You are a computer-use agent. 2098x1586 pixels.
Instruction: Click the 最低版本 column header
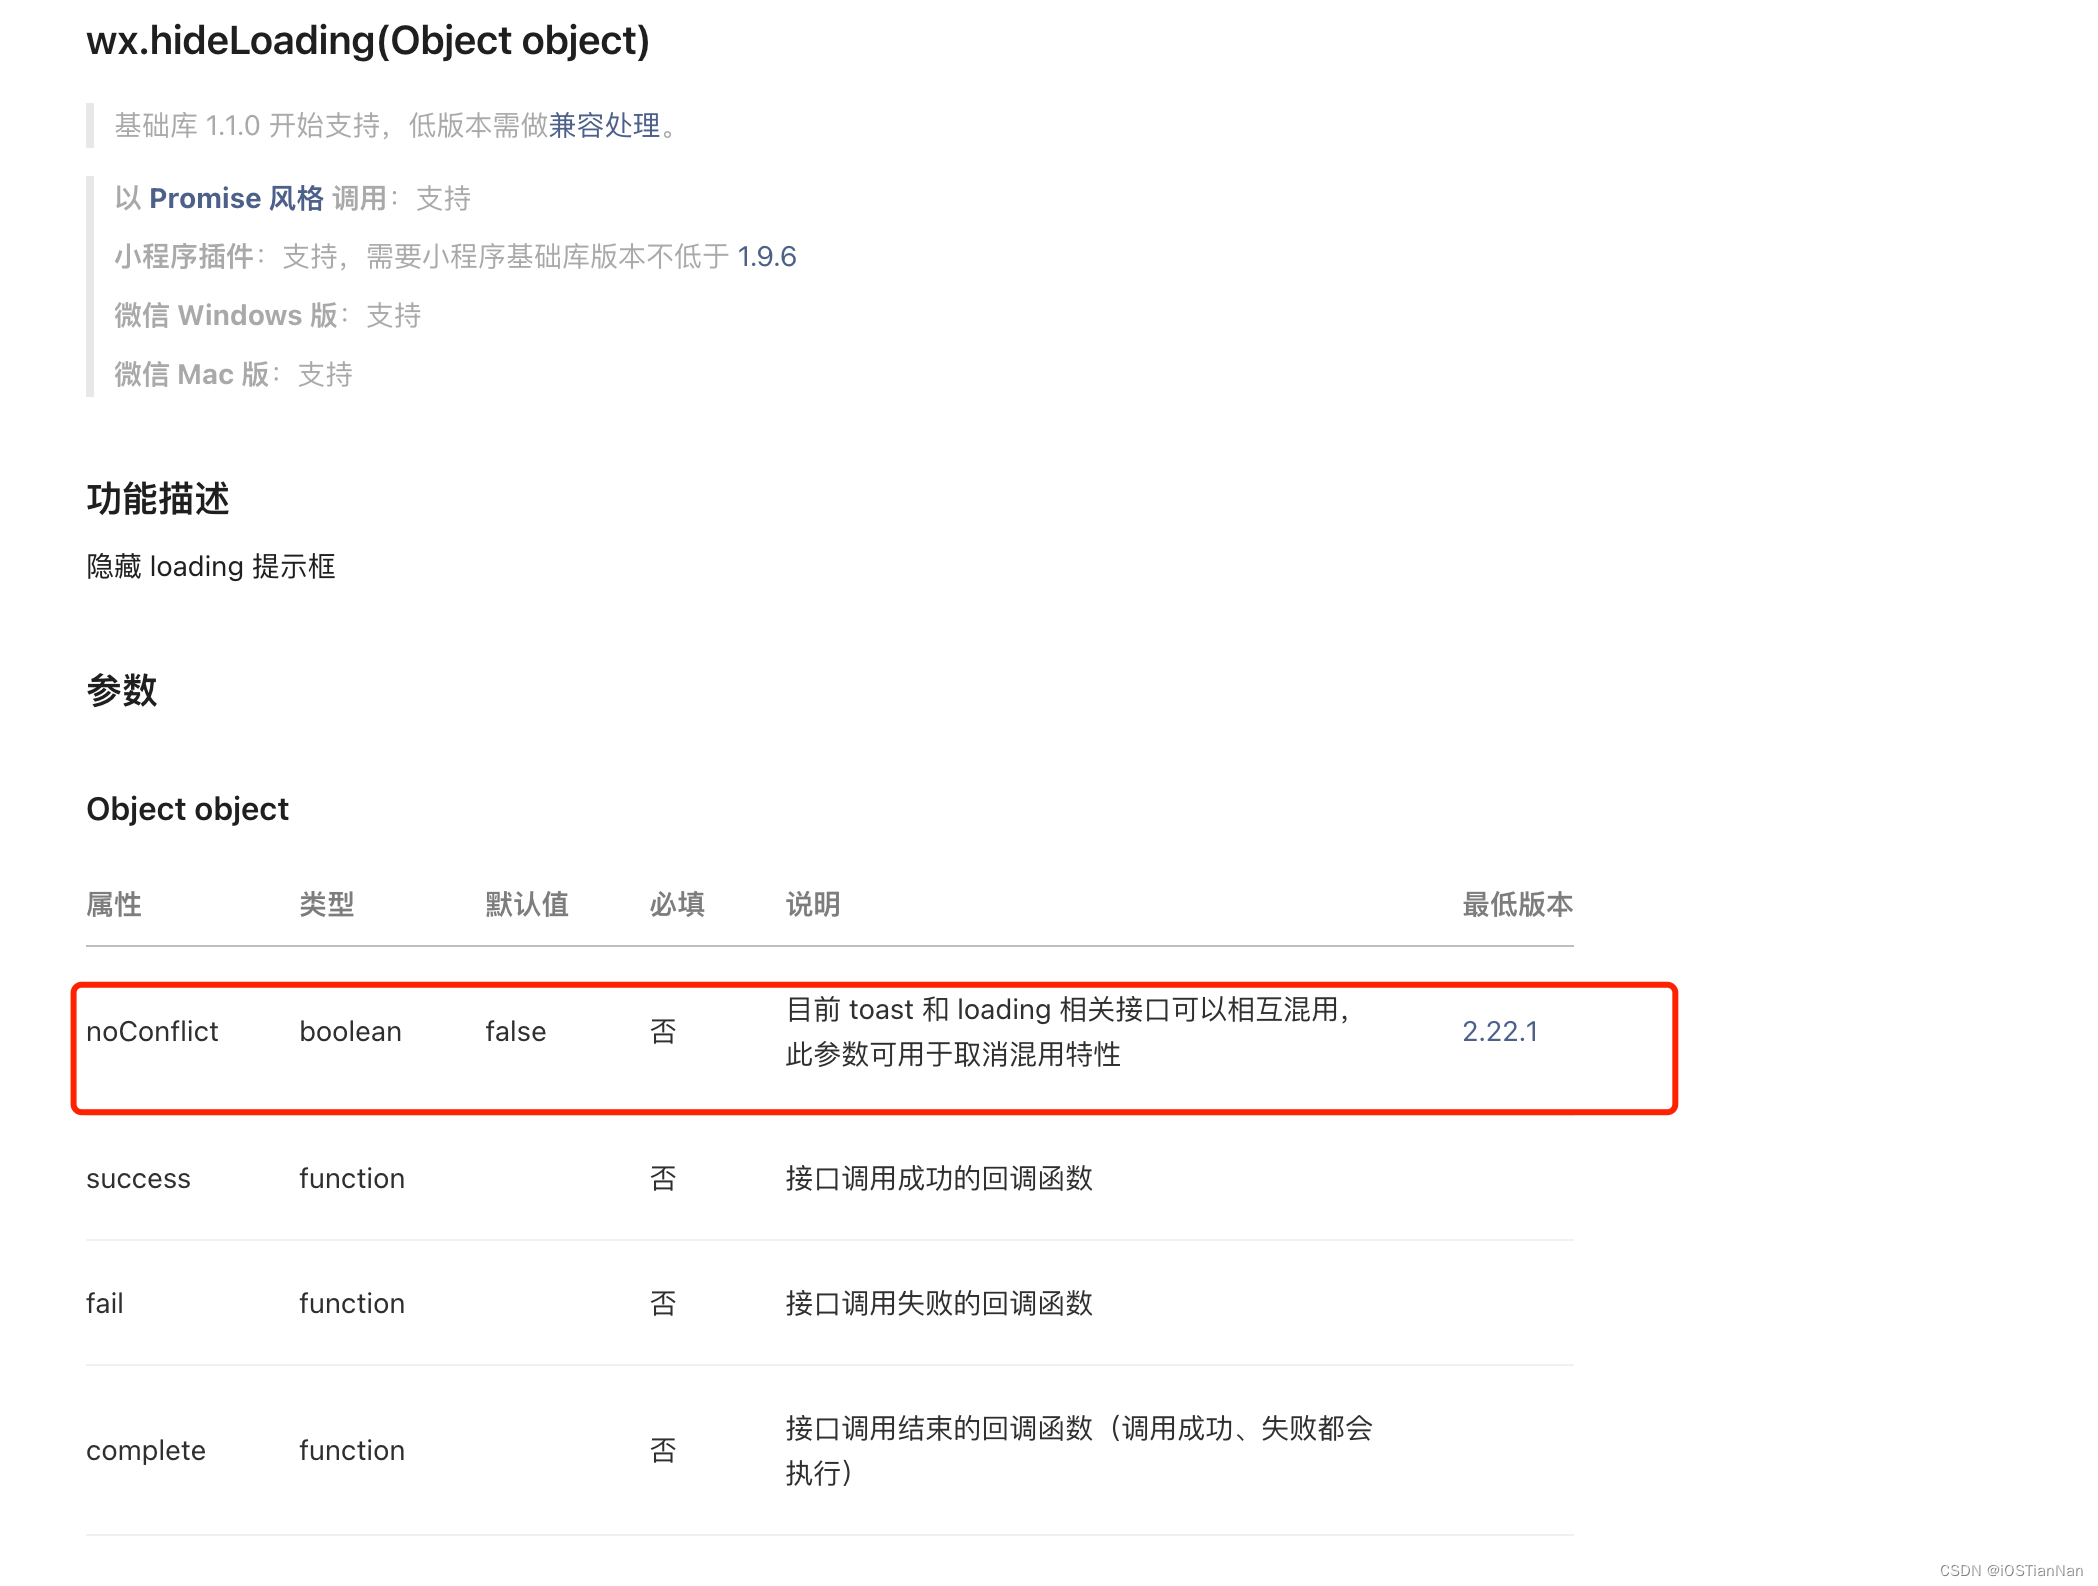coord(1518,905)
